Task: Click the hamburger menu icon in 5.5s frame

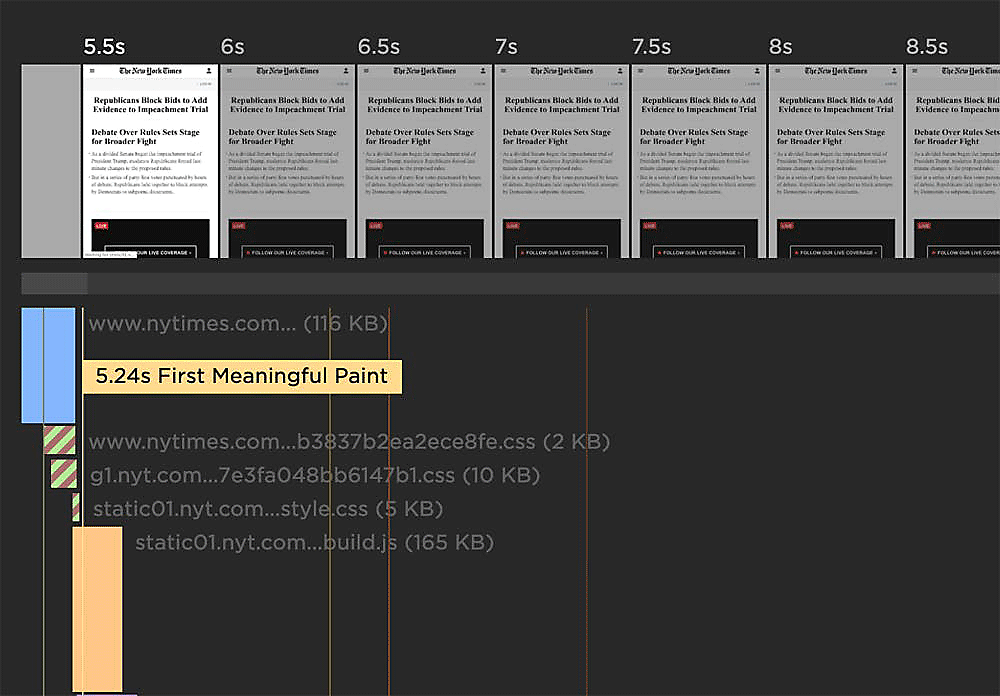Action: (92, 71)
